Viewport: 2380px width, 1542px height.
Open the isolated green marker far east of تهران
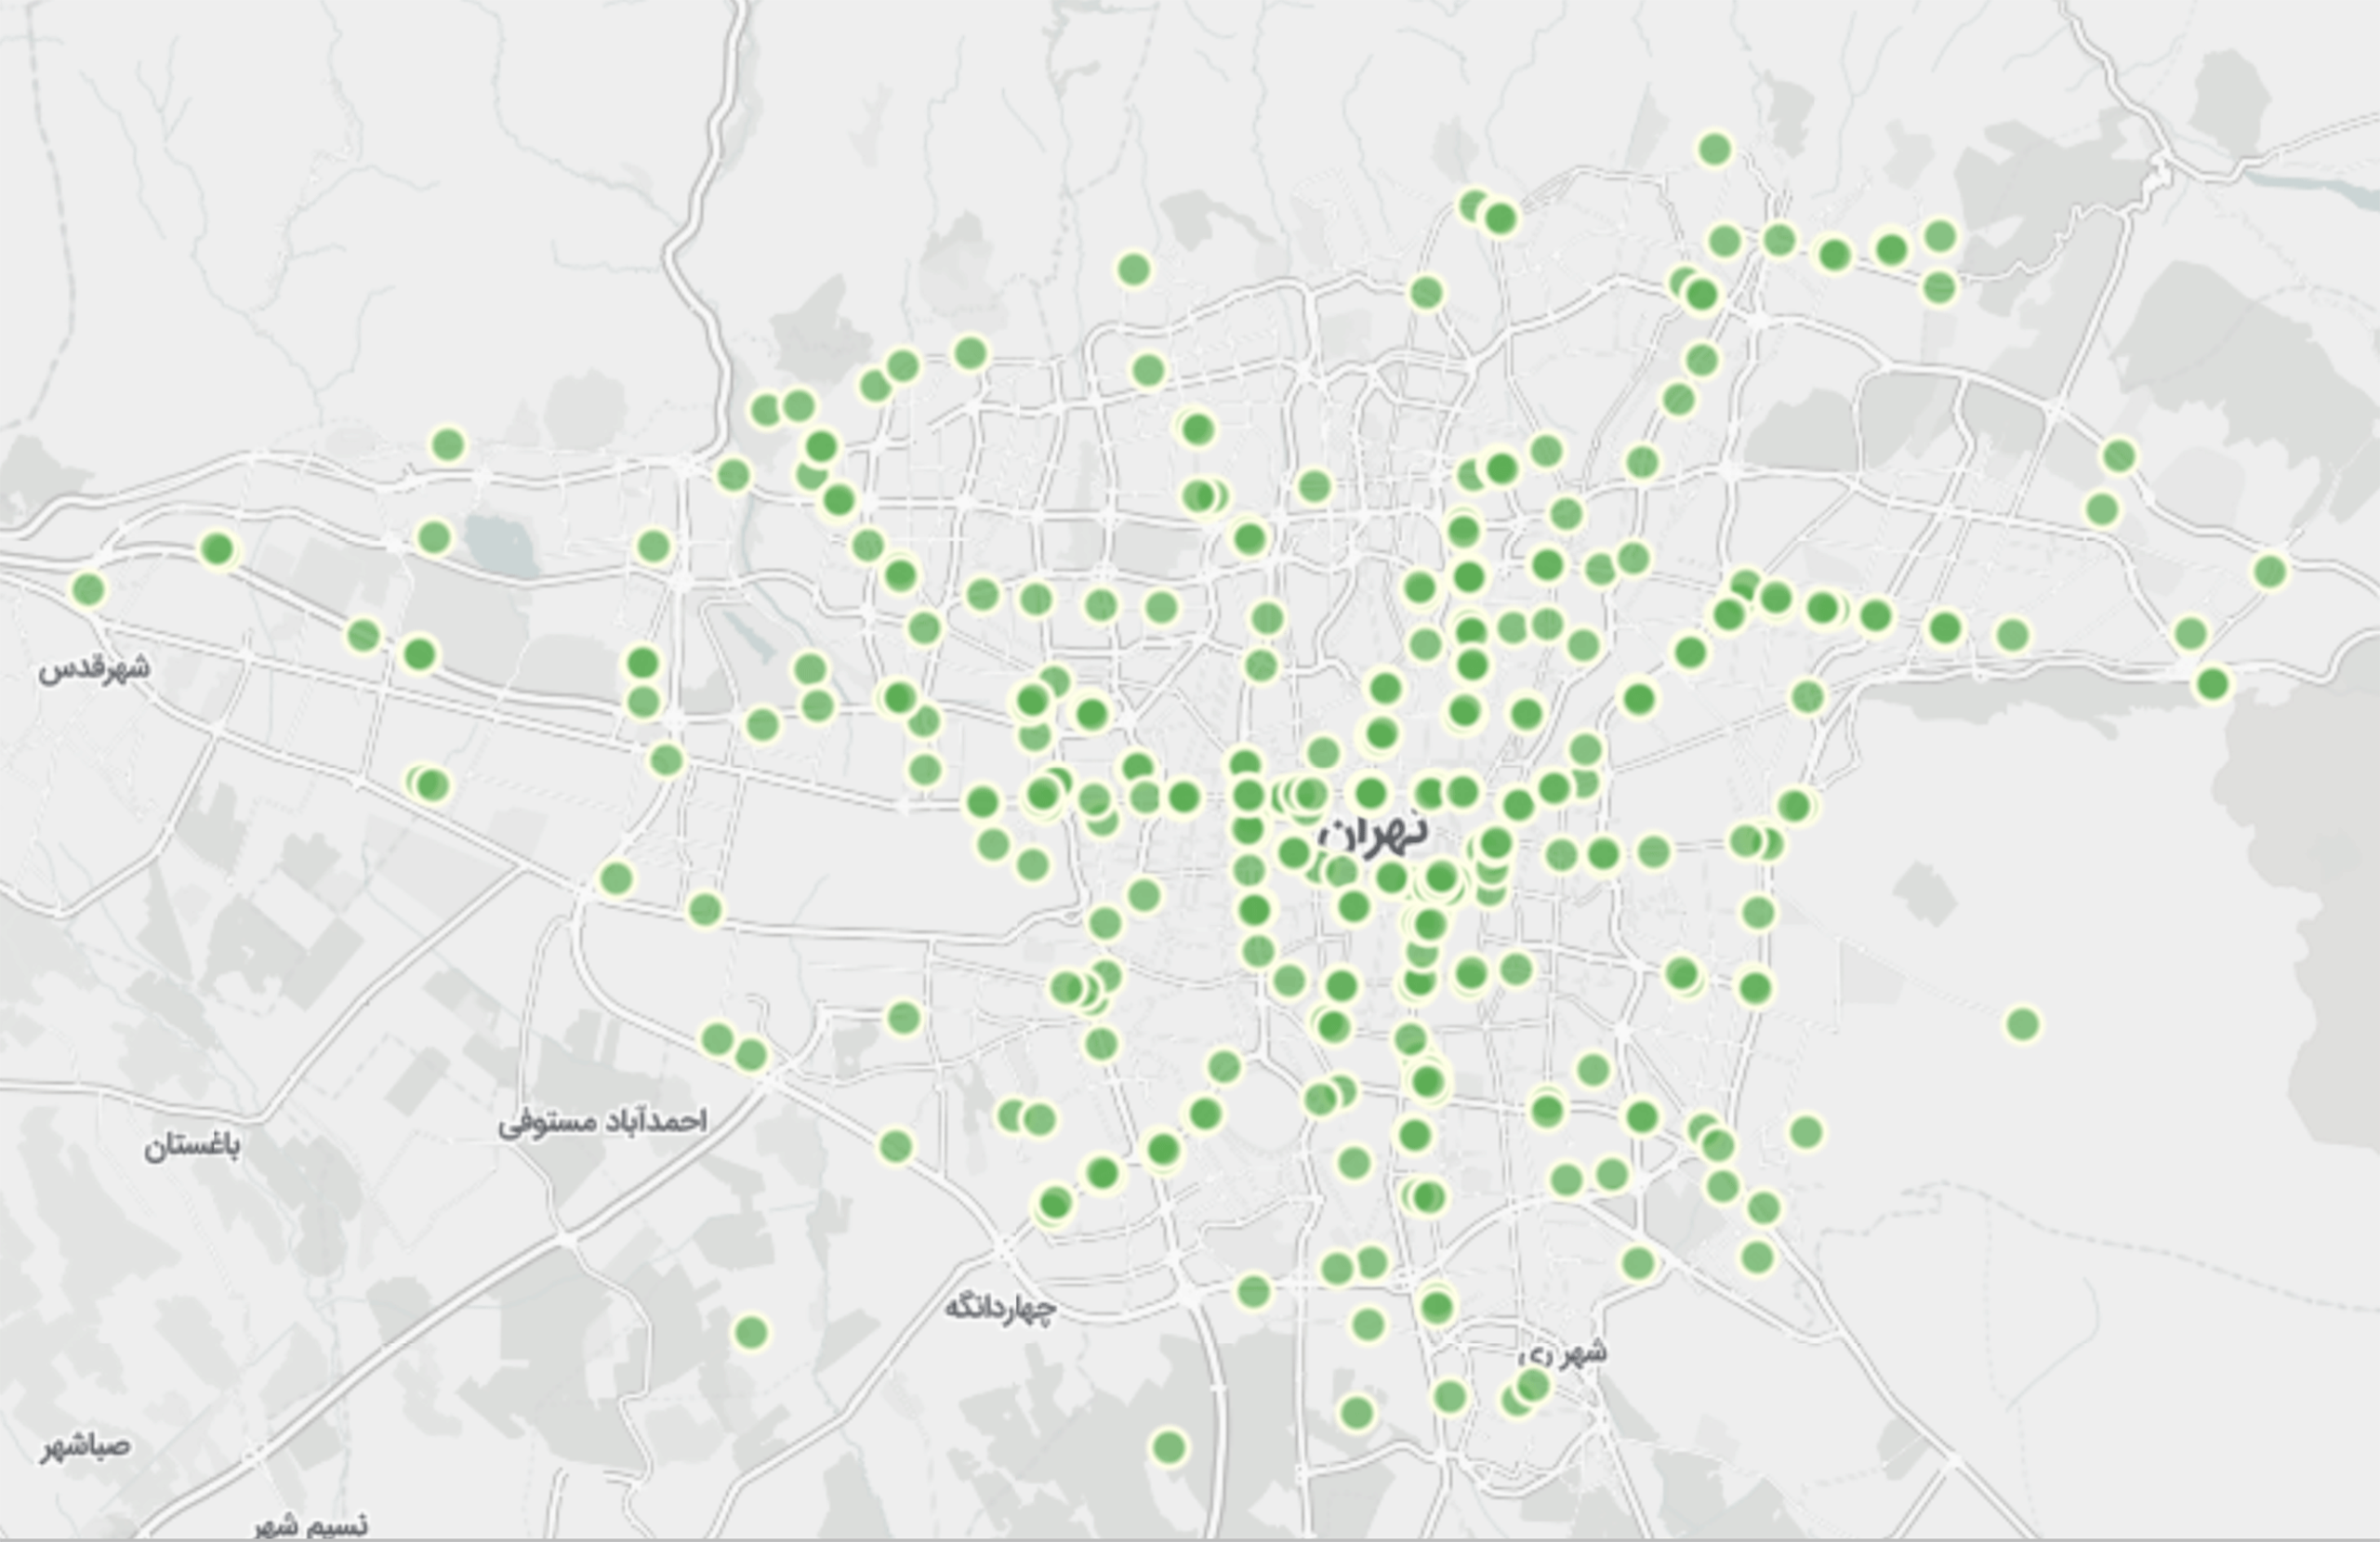click(x=2023, y=1024)
